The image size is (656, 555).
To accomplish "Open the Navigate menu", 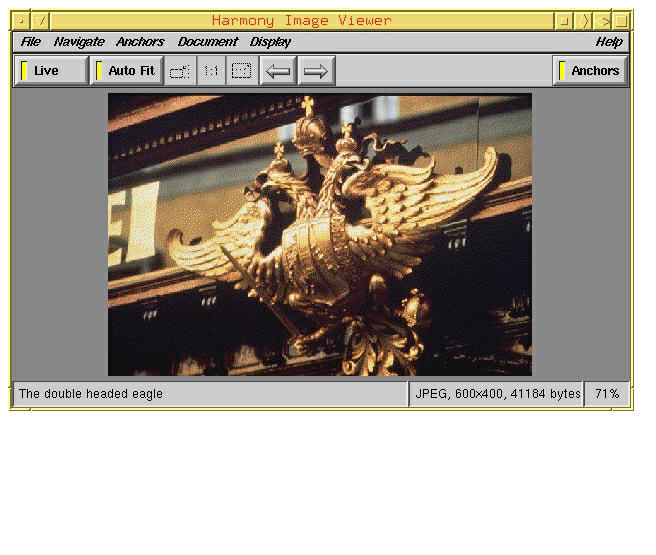I will (79, 42).
